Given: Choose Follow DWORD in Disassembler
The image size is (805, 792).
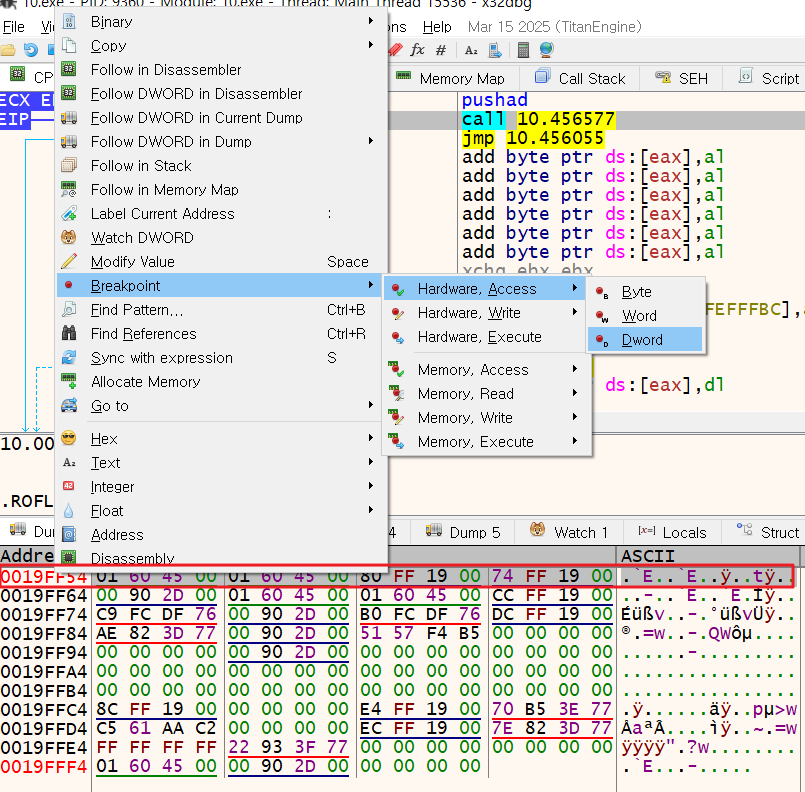Looking at the screenshot, I should coord(221,94).
